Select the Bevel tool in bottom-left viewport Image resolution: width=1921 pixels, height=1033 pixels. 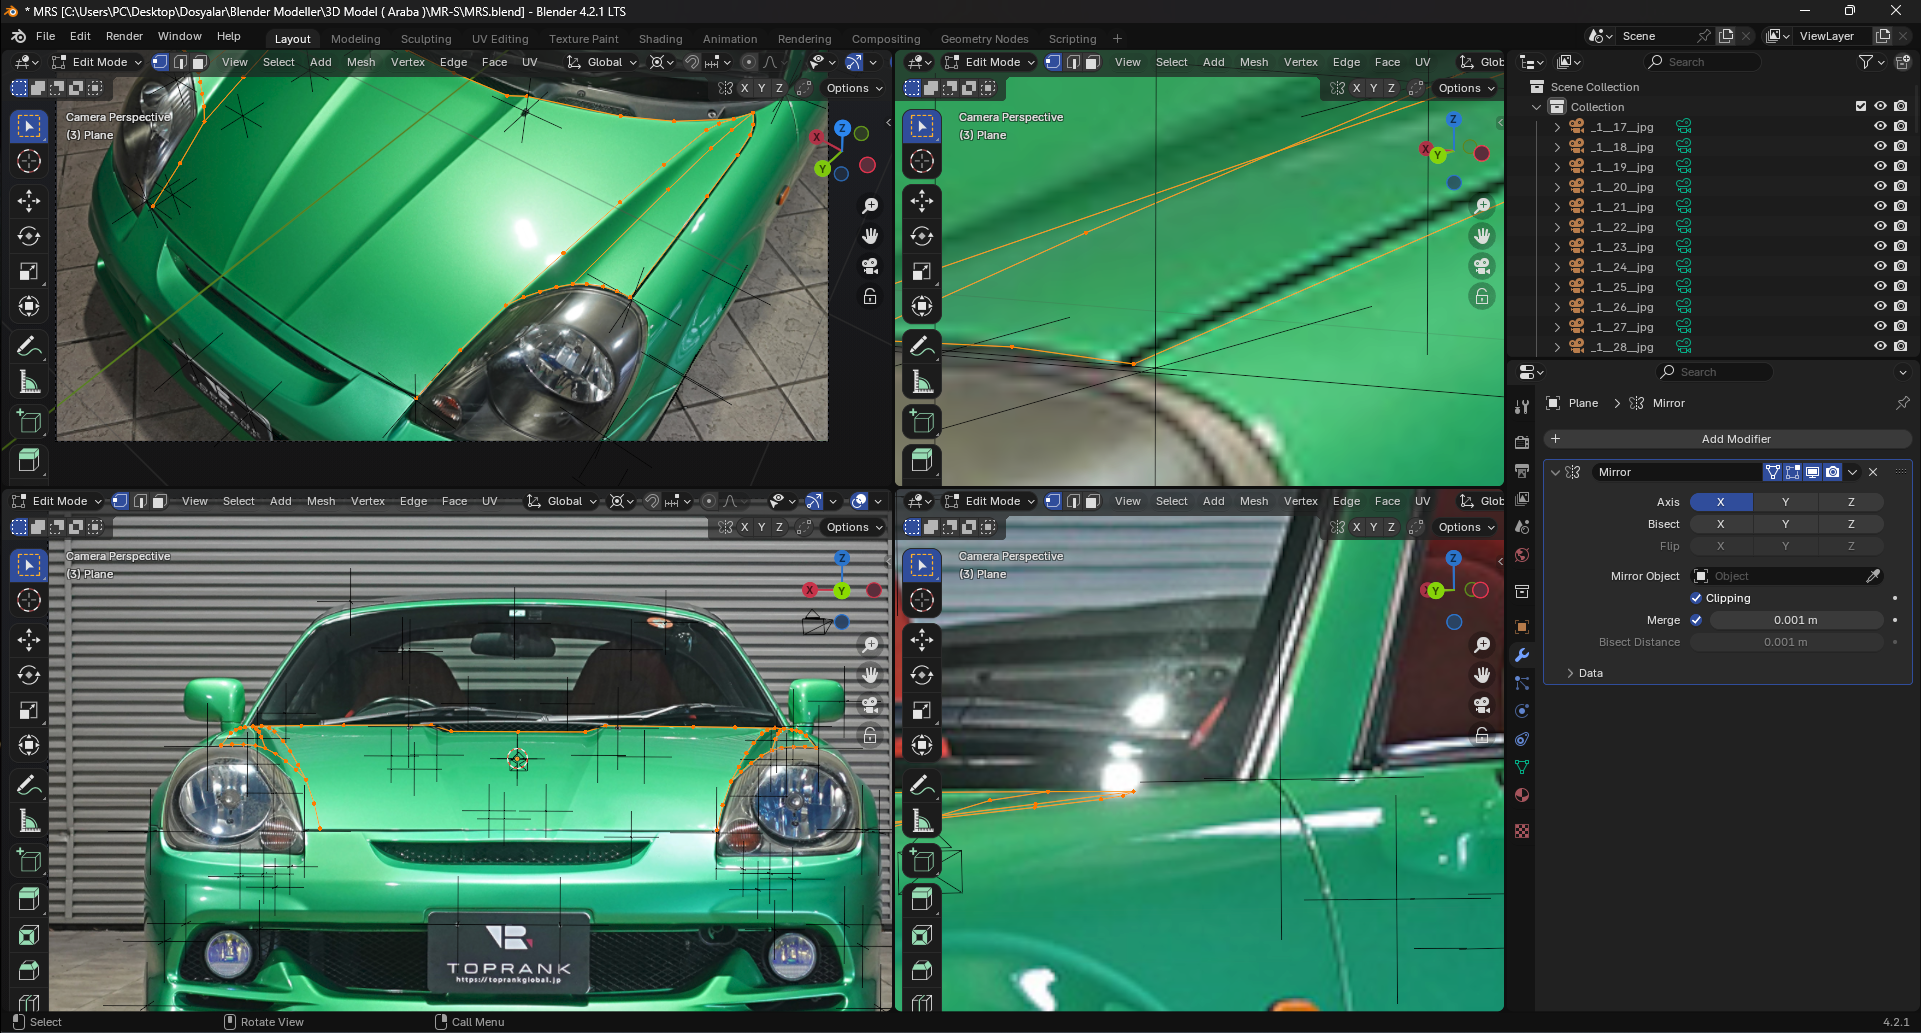pos(29,970)
